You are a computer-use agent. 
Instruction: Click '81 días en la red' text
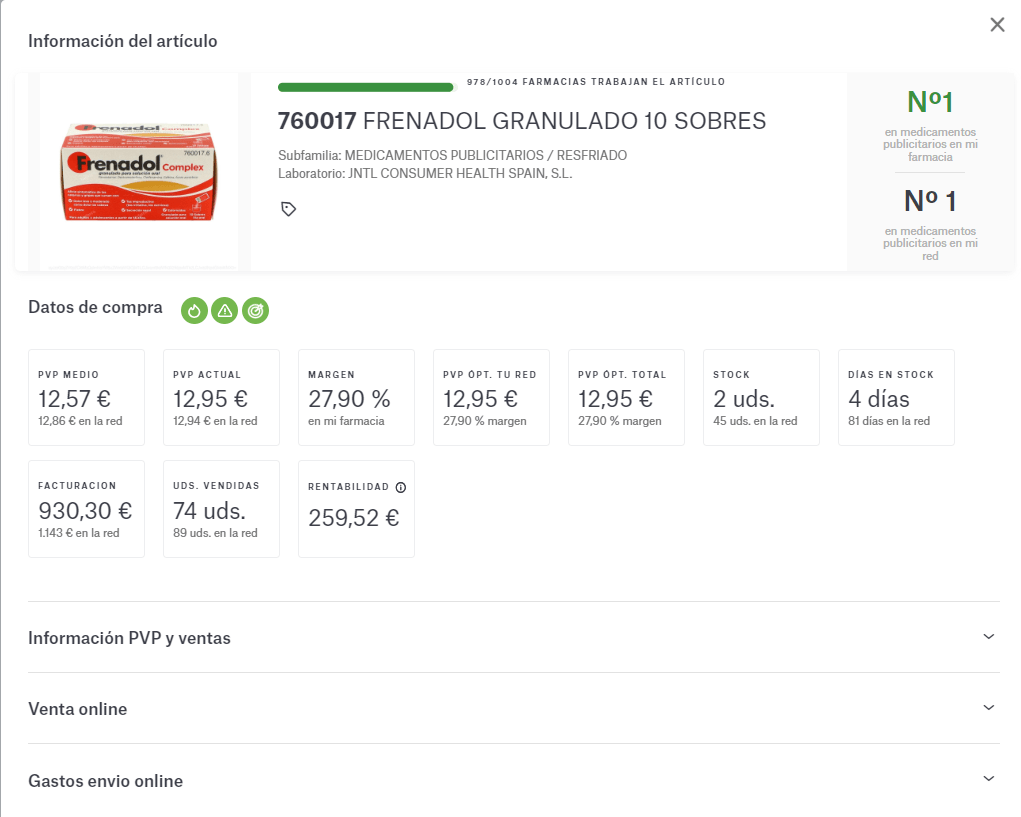click(x=889, y=421)
